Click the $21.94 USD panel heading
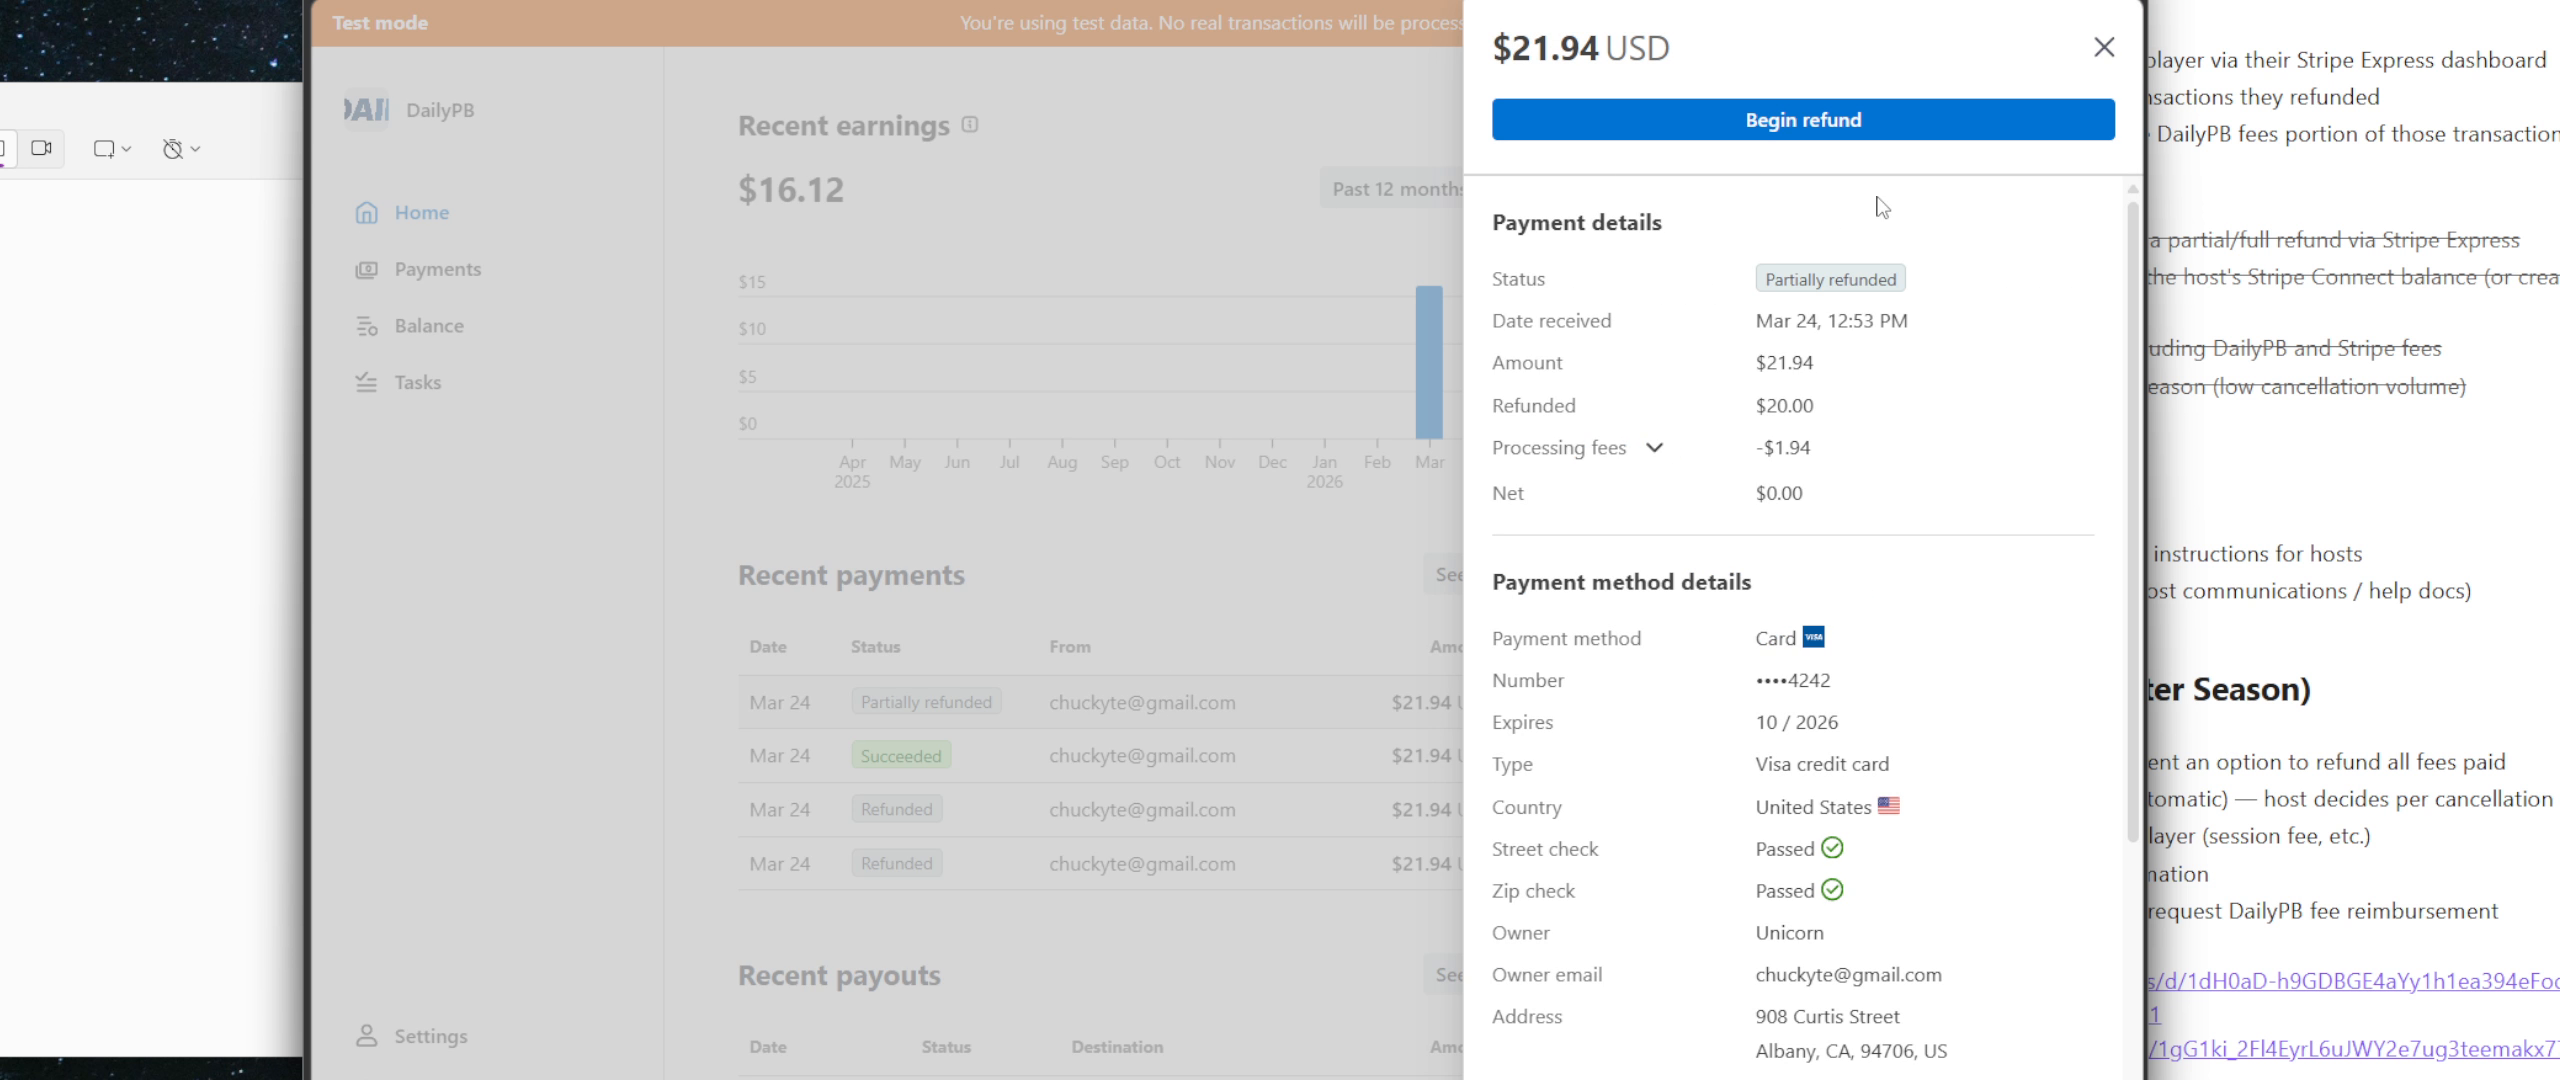This screenshot has width=2560, height=1080. 1581,48
